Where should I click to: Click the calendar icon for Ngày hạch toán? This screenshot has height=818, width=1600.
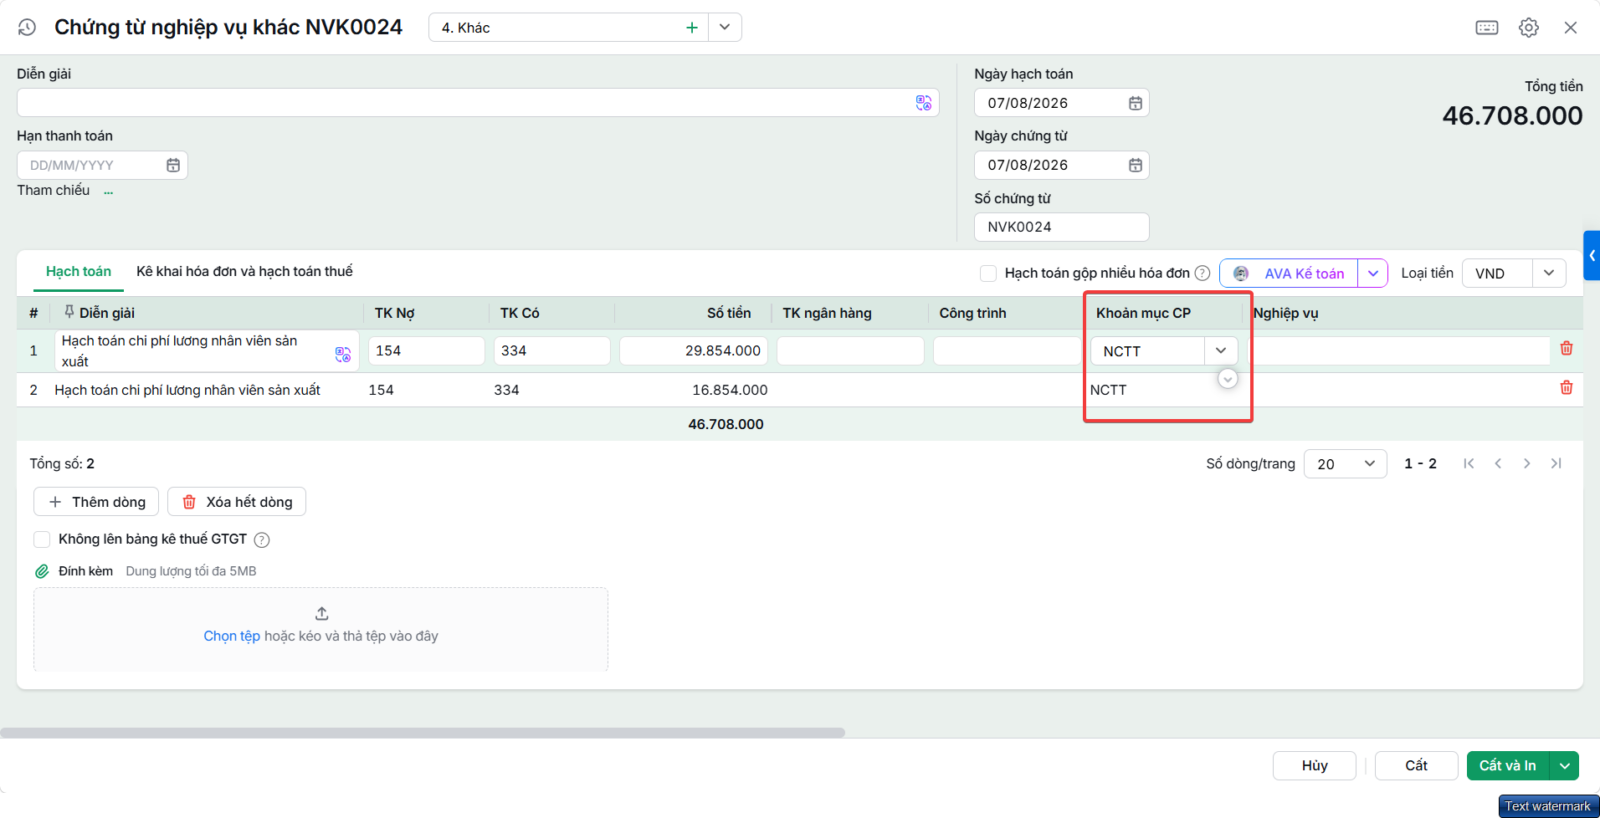[1135, 103]
